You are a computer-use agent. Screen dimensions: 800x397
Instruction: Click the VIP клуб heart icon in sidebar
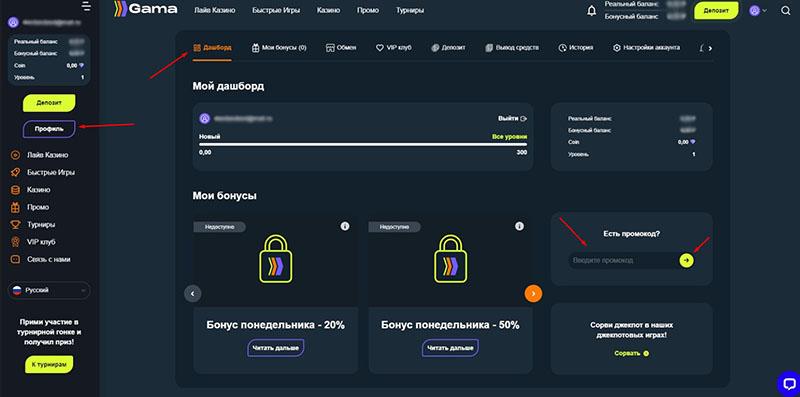pyautogui.click(x=16, y=241)
